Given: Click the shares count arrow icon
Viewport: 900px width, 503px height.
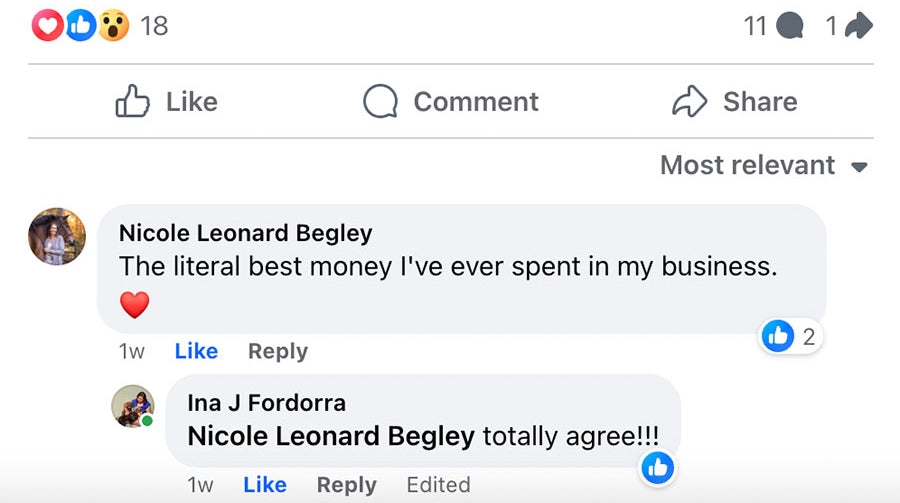Looking at the screenshot, I should tap(857, 26).
